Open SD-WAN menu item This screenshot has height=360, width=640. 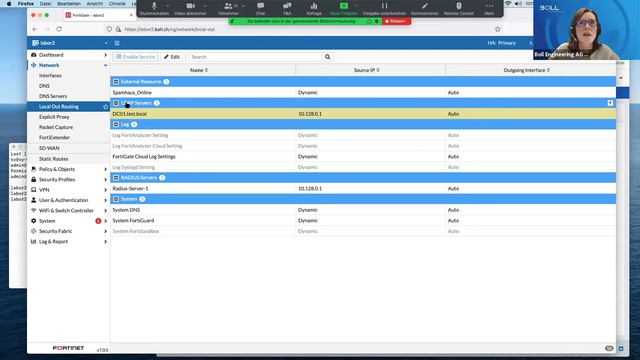point(49,148)
